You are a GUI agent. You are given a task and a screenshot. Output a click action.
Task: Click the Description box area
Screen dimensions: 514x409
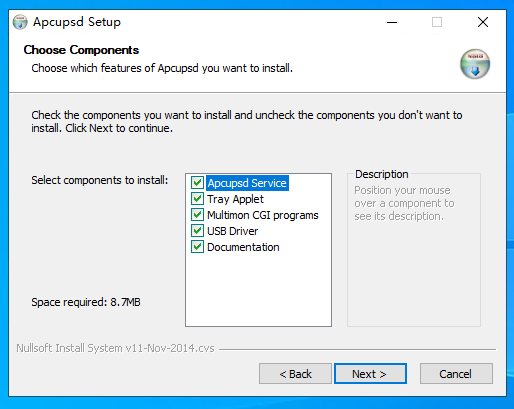414,250
